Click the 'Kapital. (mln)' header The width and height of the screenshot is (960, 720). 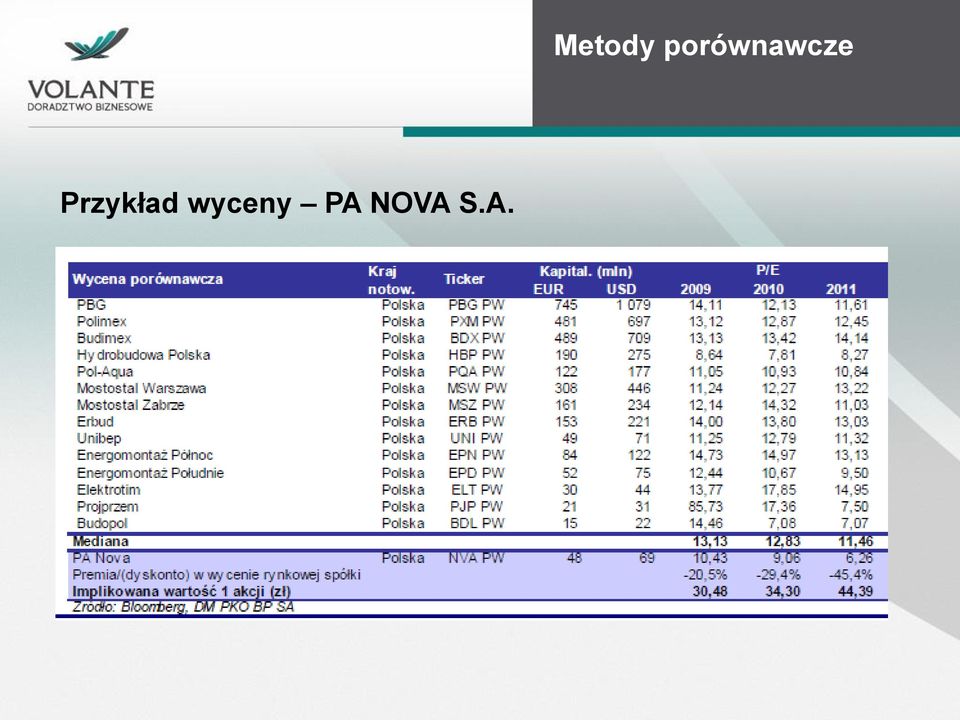click(x=586, y=271)
